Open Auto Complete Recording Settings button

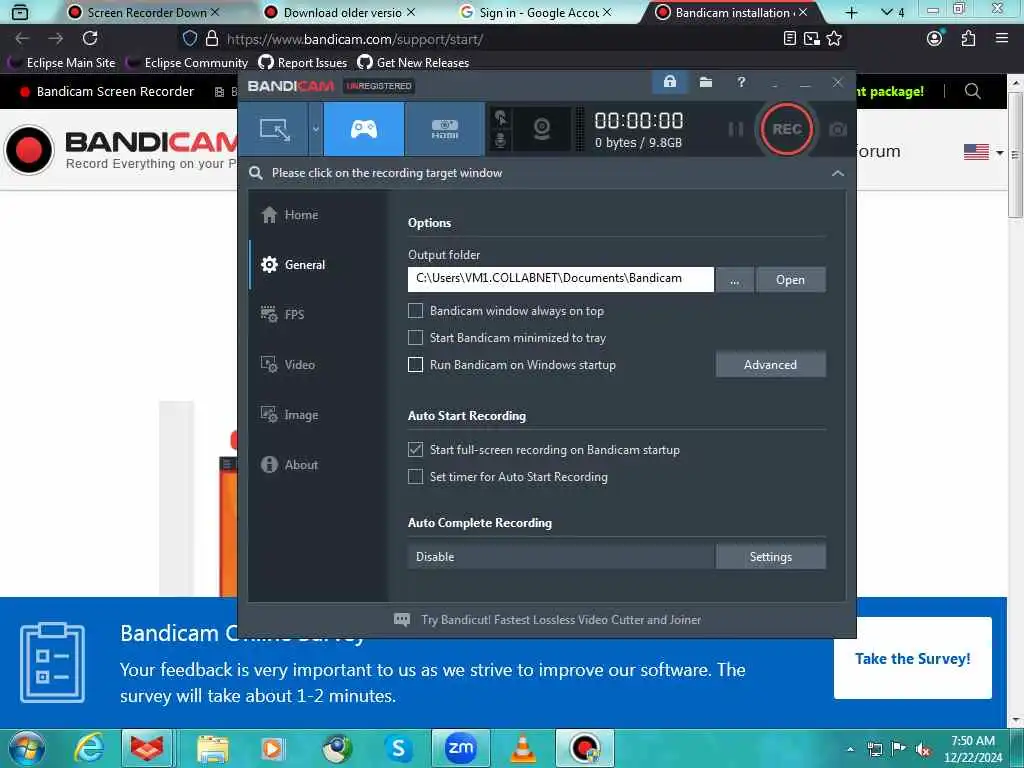(771, 556)
